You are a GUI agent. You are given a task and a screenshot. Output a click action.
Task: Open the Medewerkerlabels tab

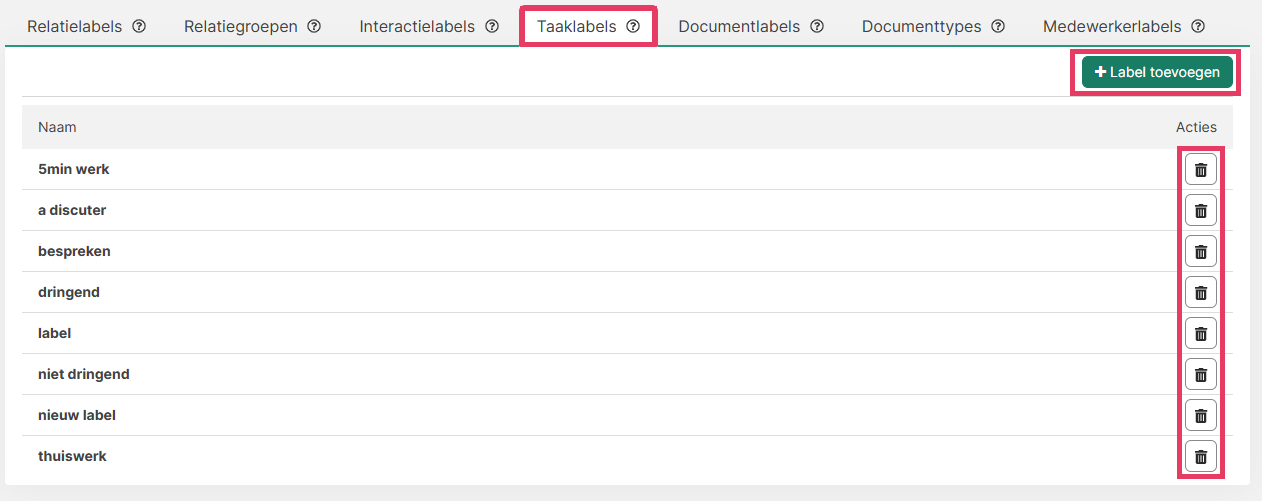(x=1111, y=27)
